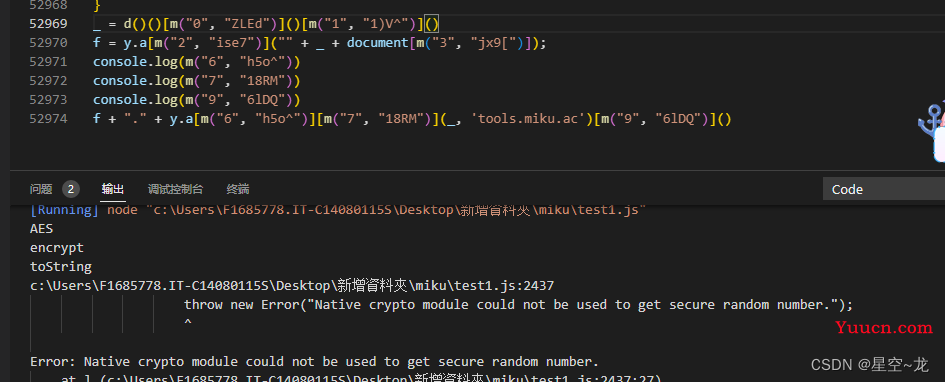Click the "ZLEd" string on line 52969
The height and width of the screenshot is (382, 945).
pos(246,24)
